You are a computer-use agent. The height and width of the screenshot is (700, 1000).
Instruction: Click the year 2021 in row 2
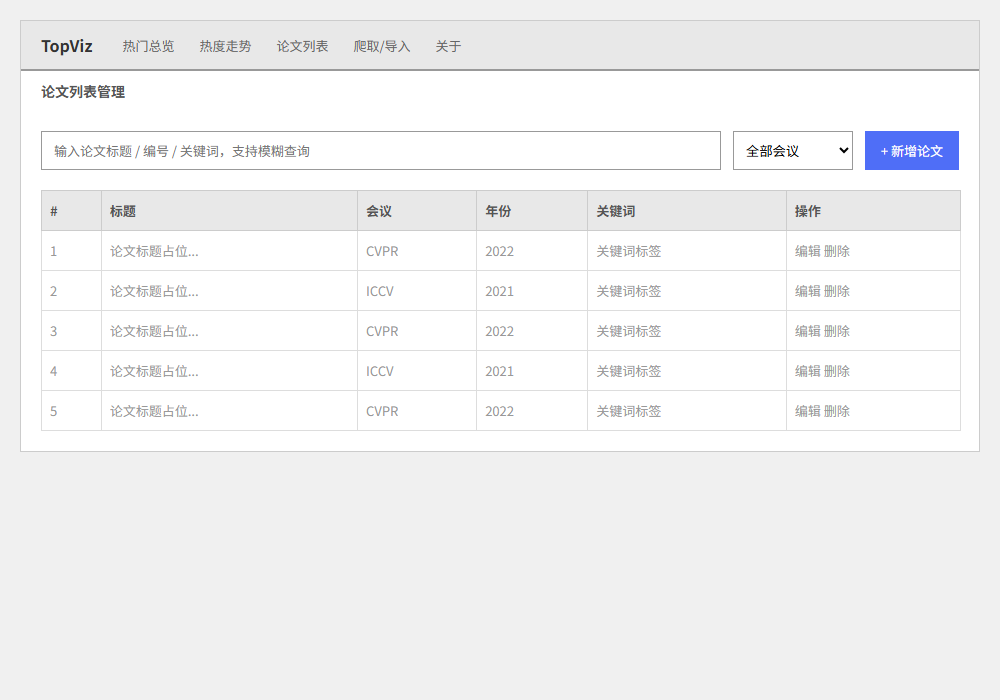pos(499,291)
